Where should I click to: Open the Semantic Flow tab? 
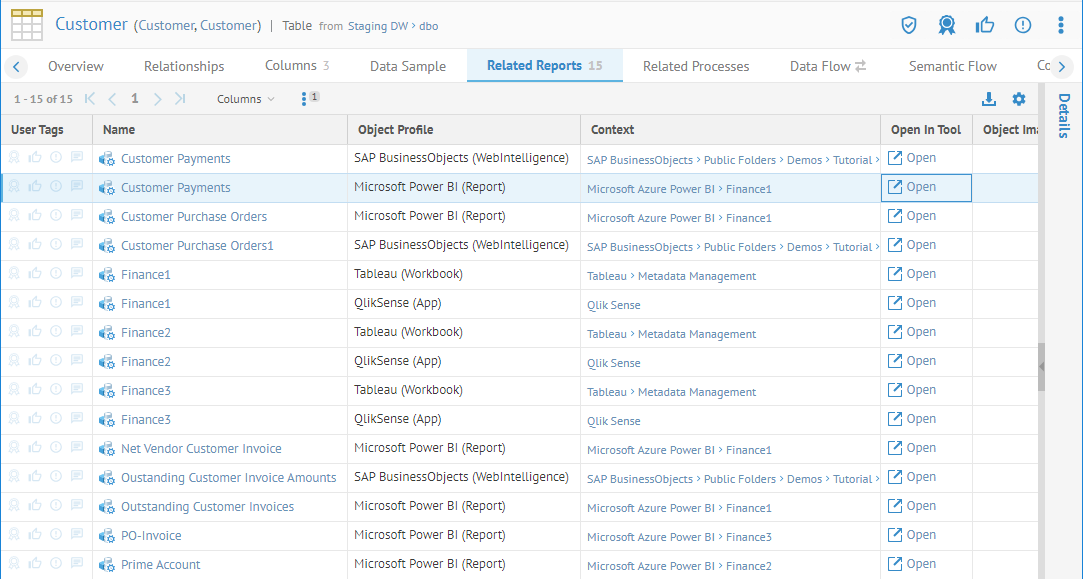[952, 66]
